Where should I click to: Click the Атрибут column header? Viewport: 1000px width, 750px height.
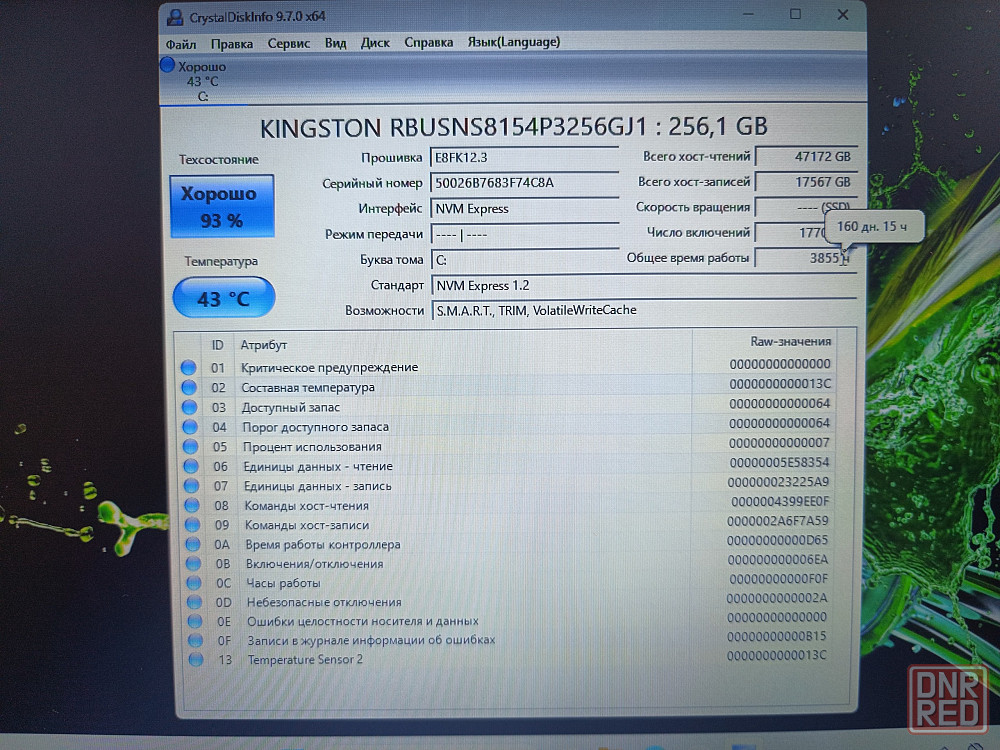click(x=263, y=345)
